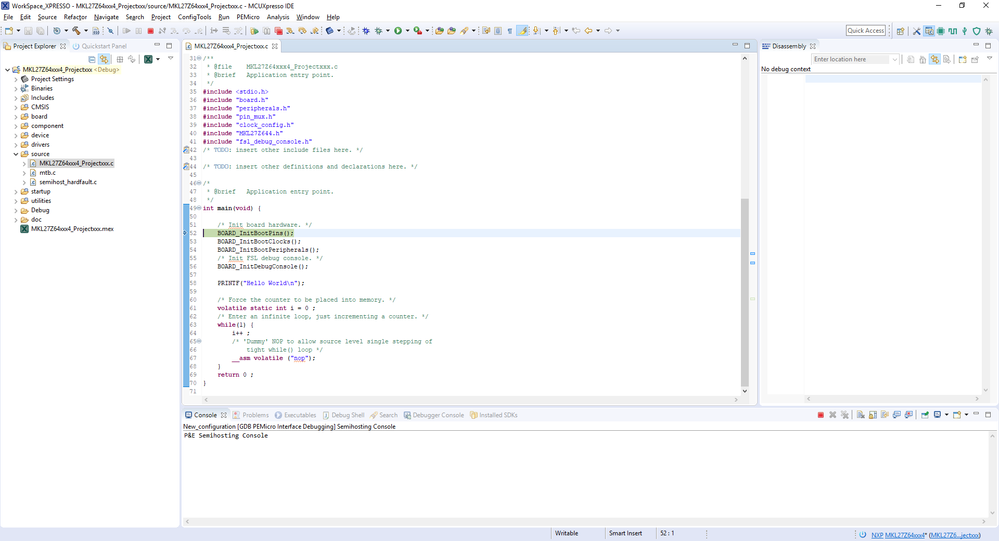The height and width of the screenshot is (541, 999).
Task: Select Project Settings tree item
Action: coord(52,79)
